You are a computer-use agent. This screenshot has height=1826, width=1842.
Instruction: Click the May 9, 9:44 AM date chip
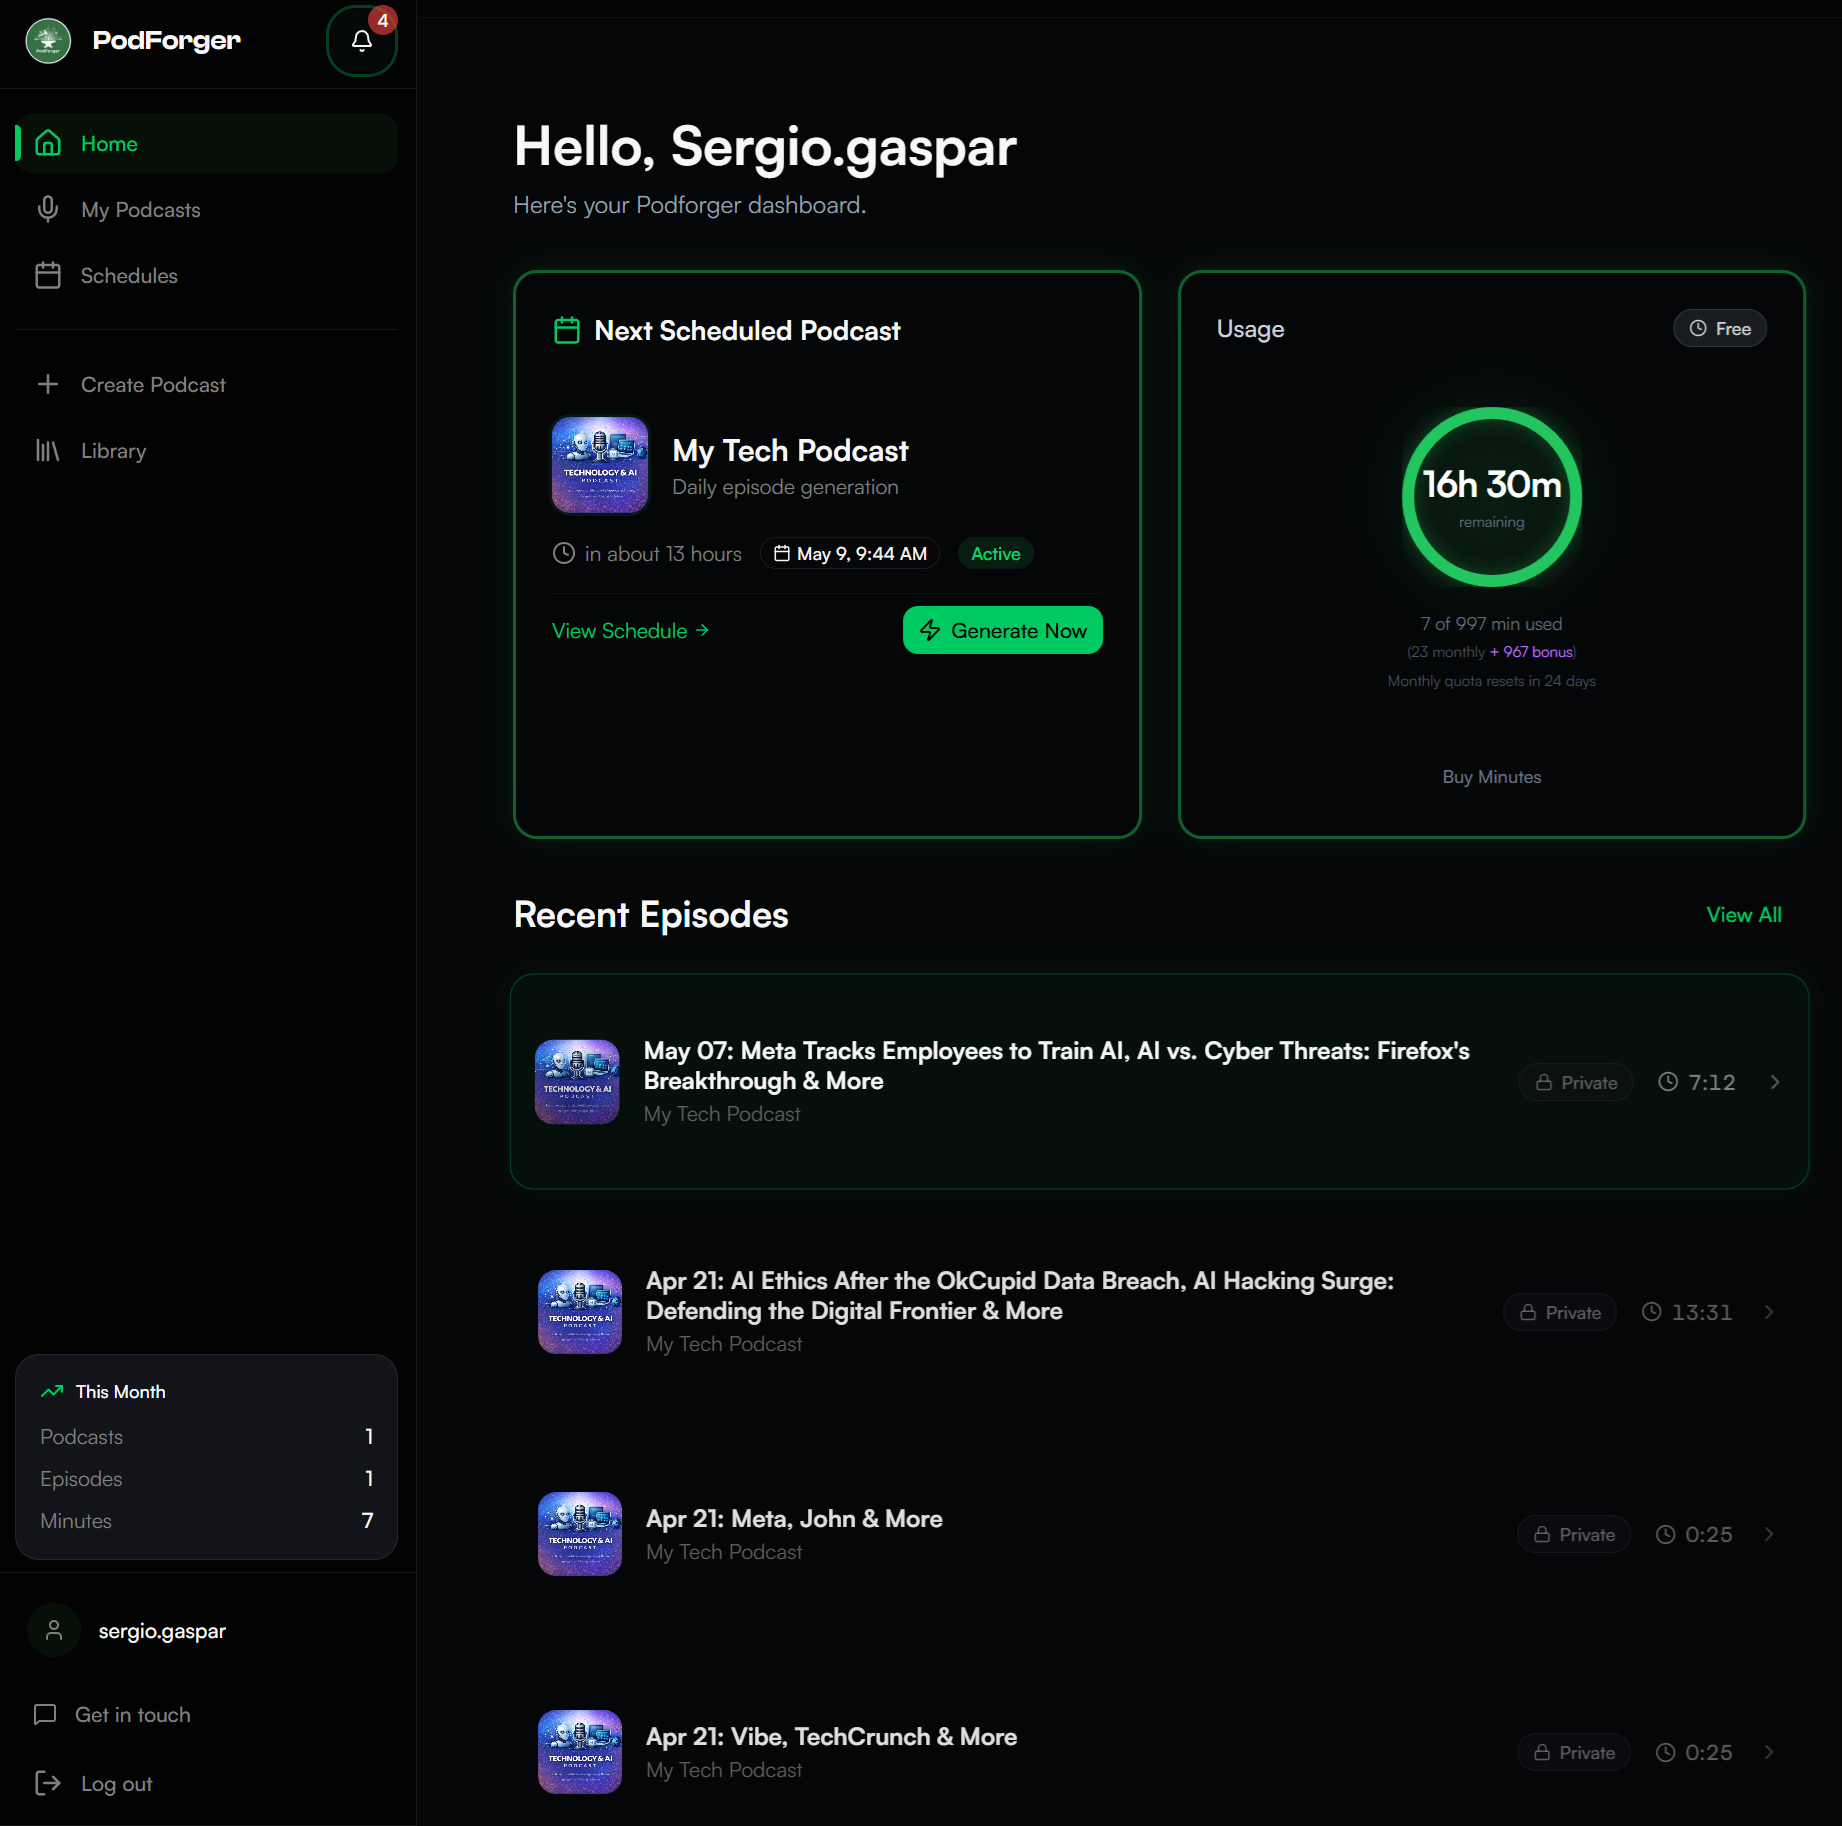pos(850,553)
